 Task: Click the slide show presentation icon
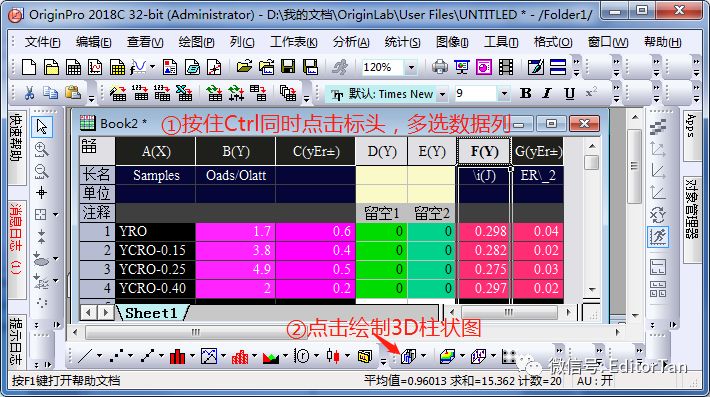pyautogui.click(x=461, y=67)
